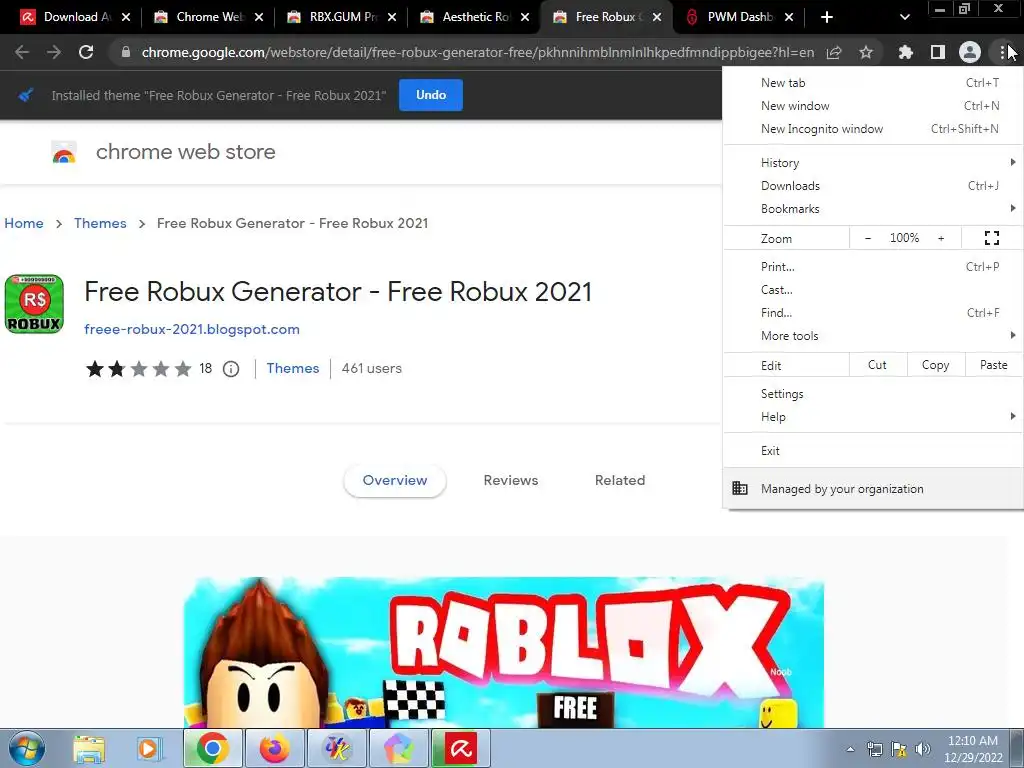Select New window menu item

point(872,106)
